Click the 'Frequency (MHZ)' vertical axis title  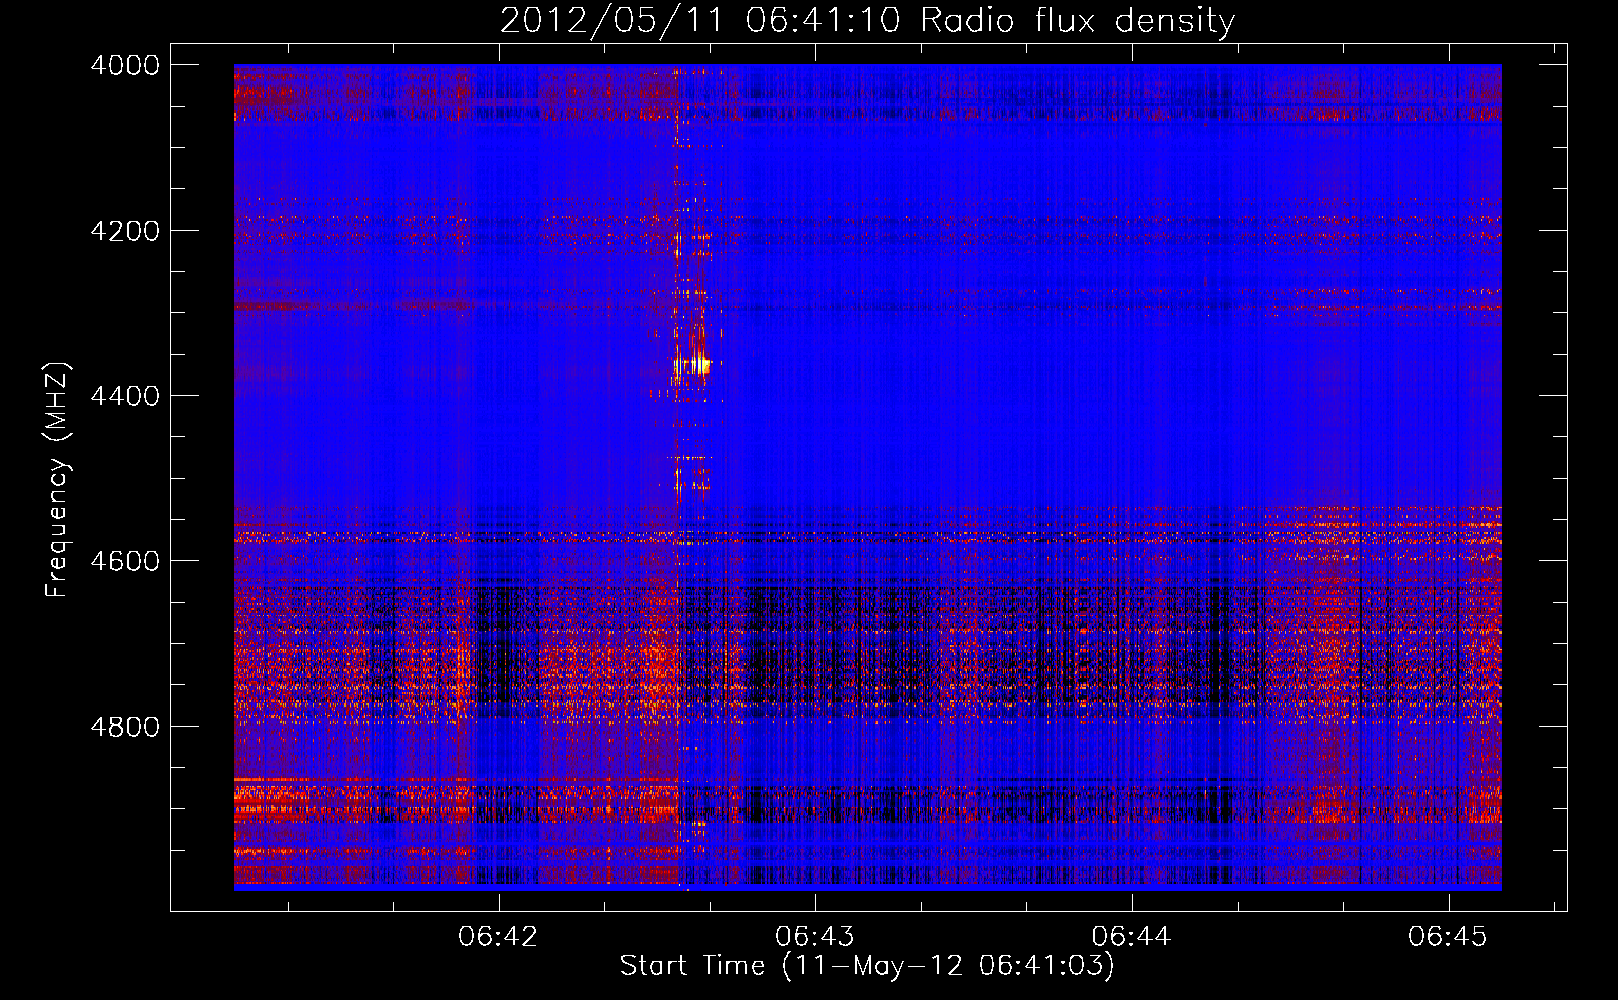tap(58, 479)
